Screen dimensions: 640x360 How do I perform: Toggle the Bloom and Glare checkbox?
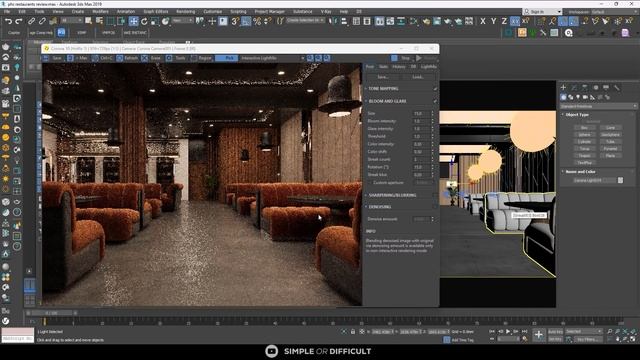click(x=436, y=101)
